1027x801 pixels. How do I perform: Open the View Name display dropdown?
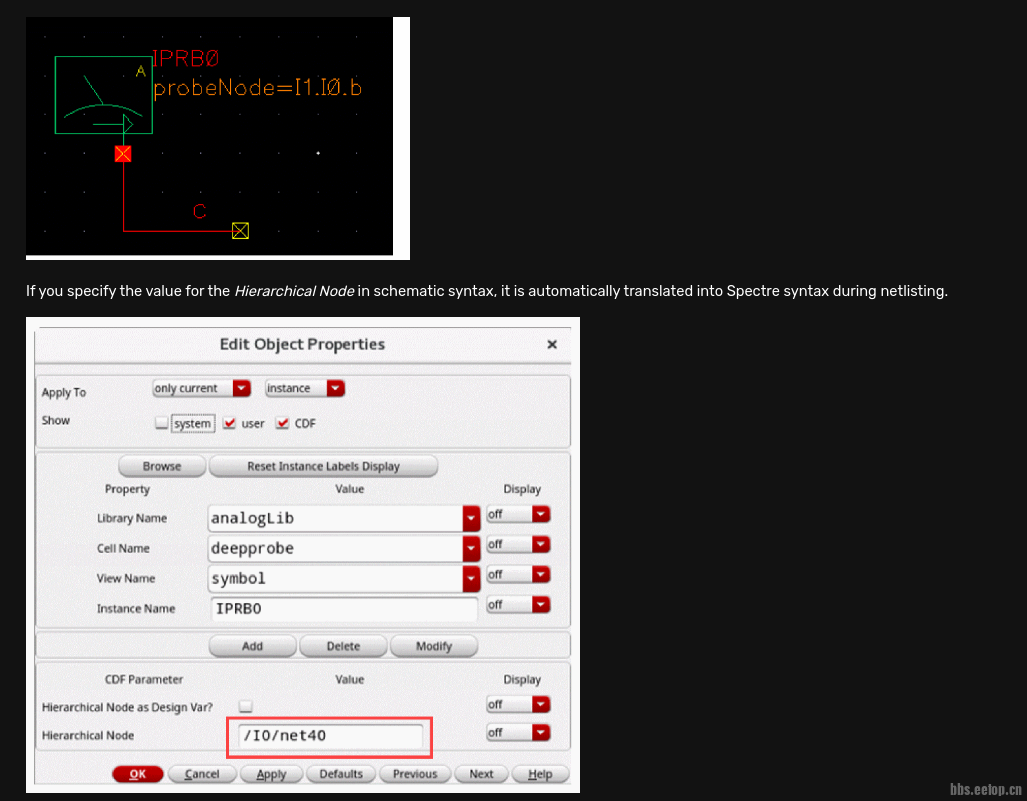[x=518, y=574]
